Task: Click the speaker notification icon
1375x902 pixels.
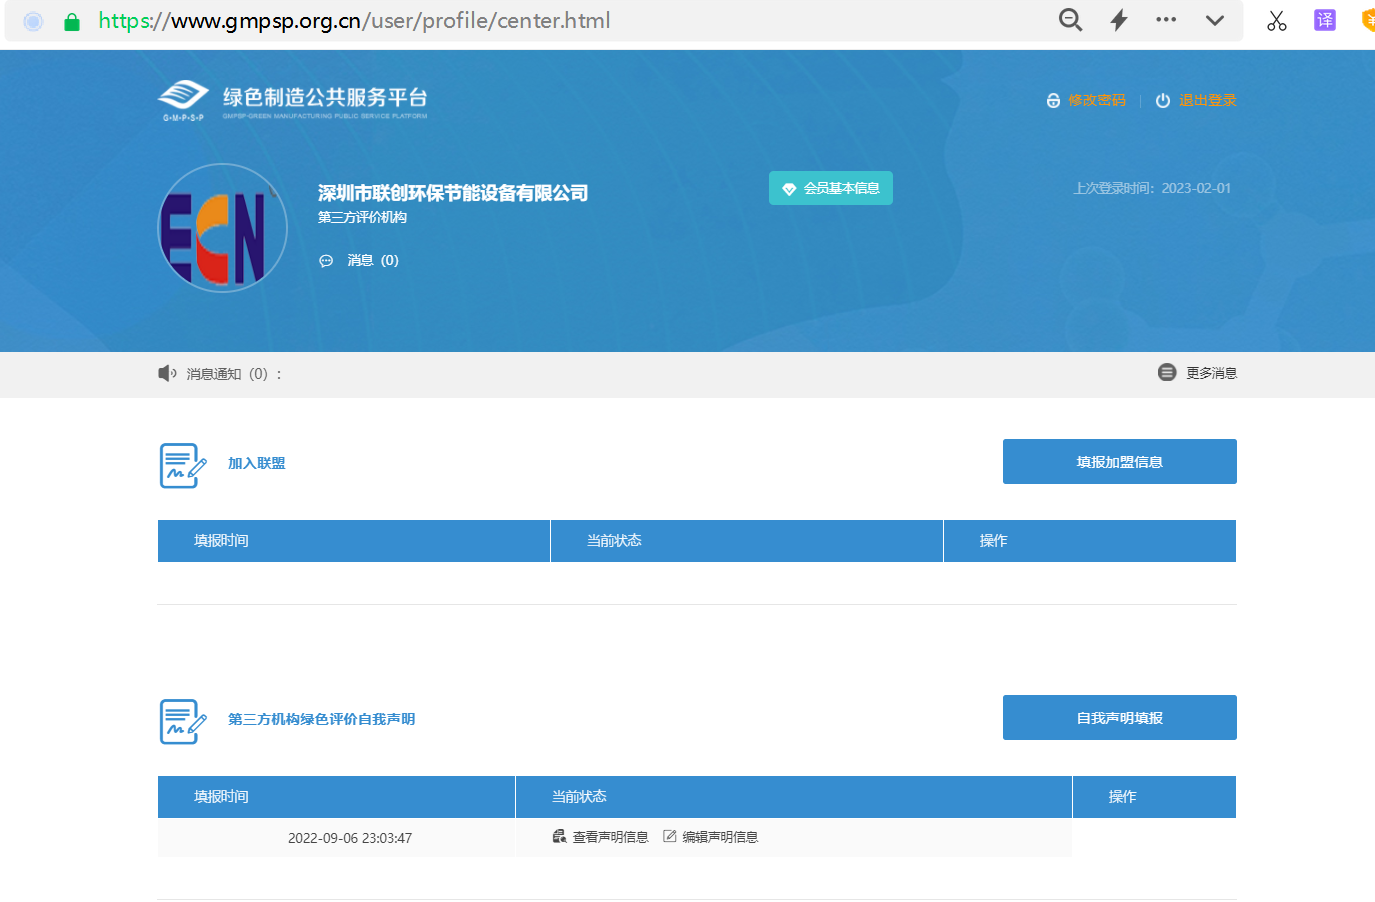Action: [167, 373]
